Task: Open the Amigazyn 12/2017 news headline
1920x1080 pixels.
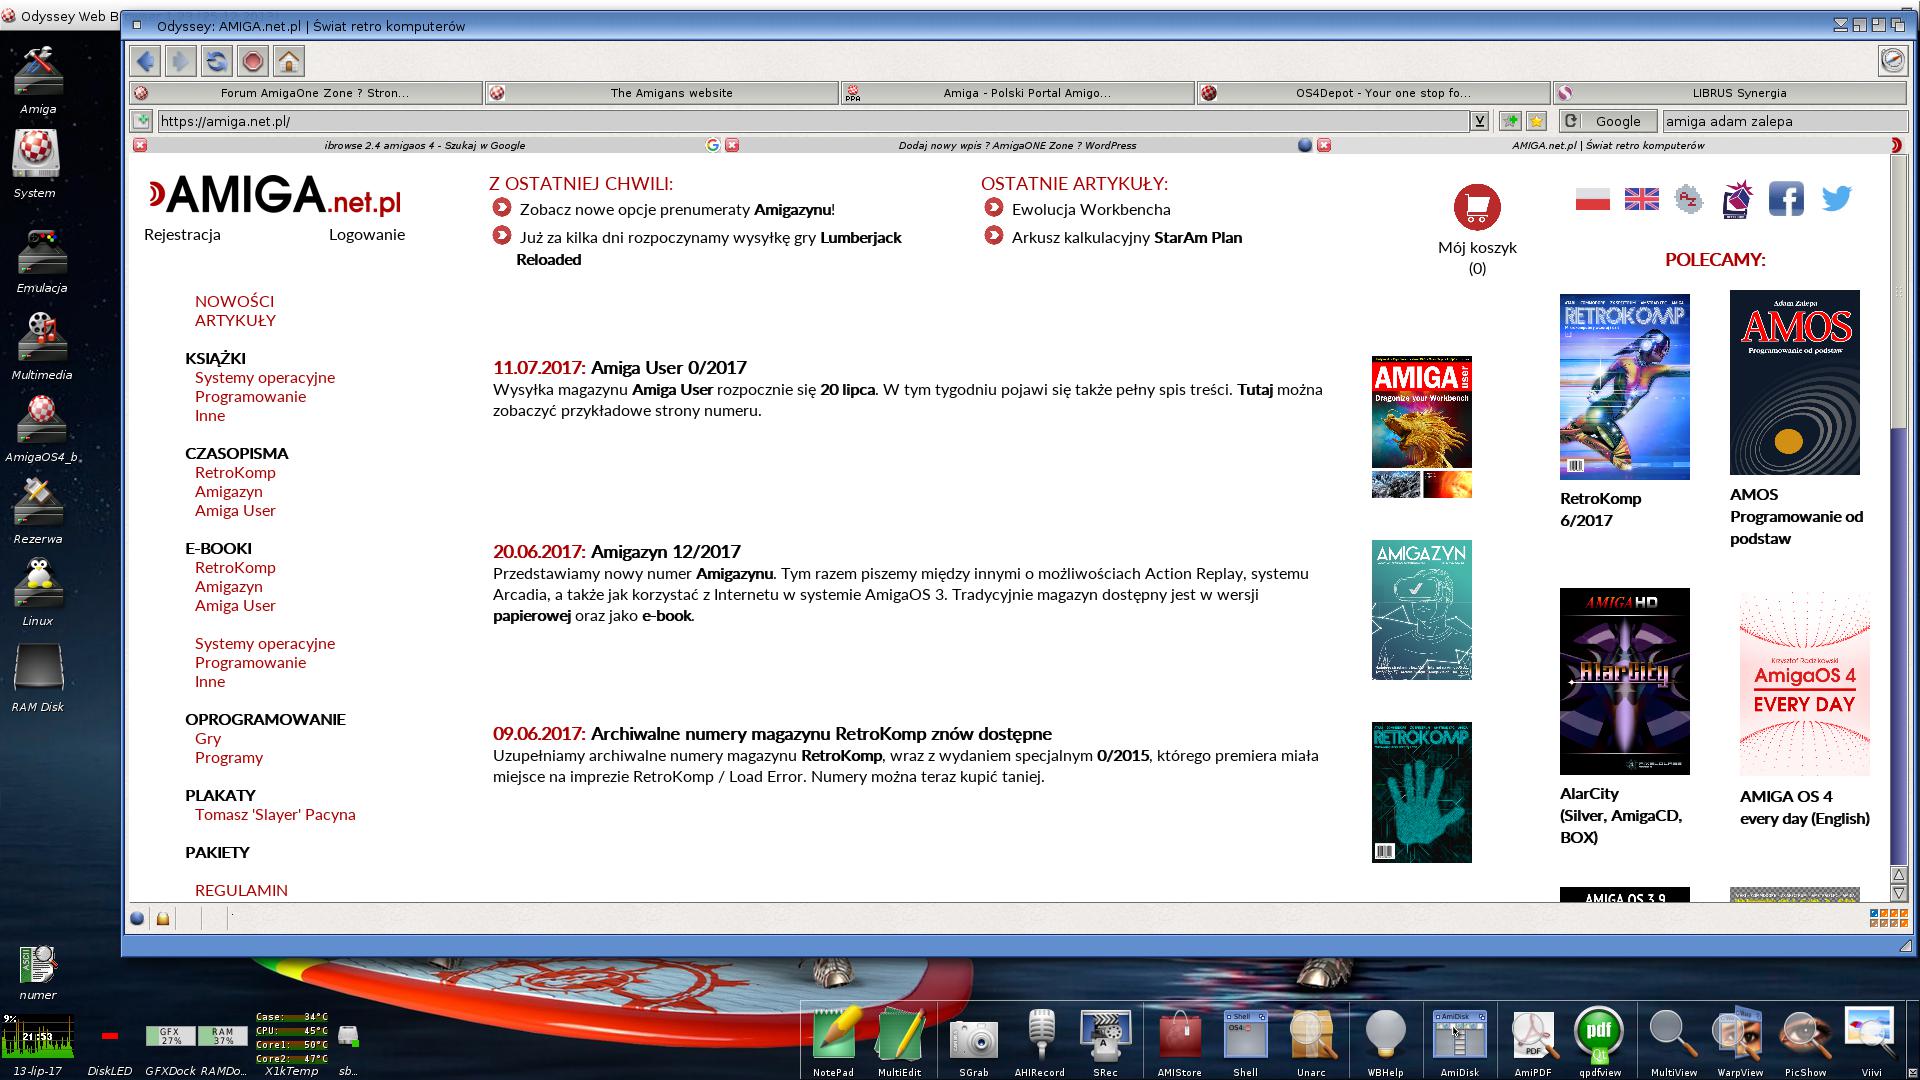Action: (x=665, y=551)
